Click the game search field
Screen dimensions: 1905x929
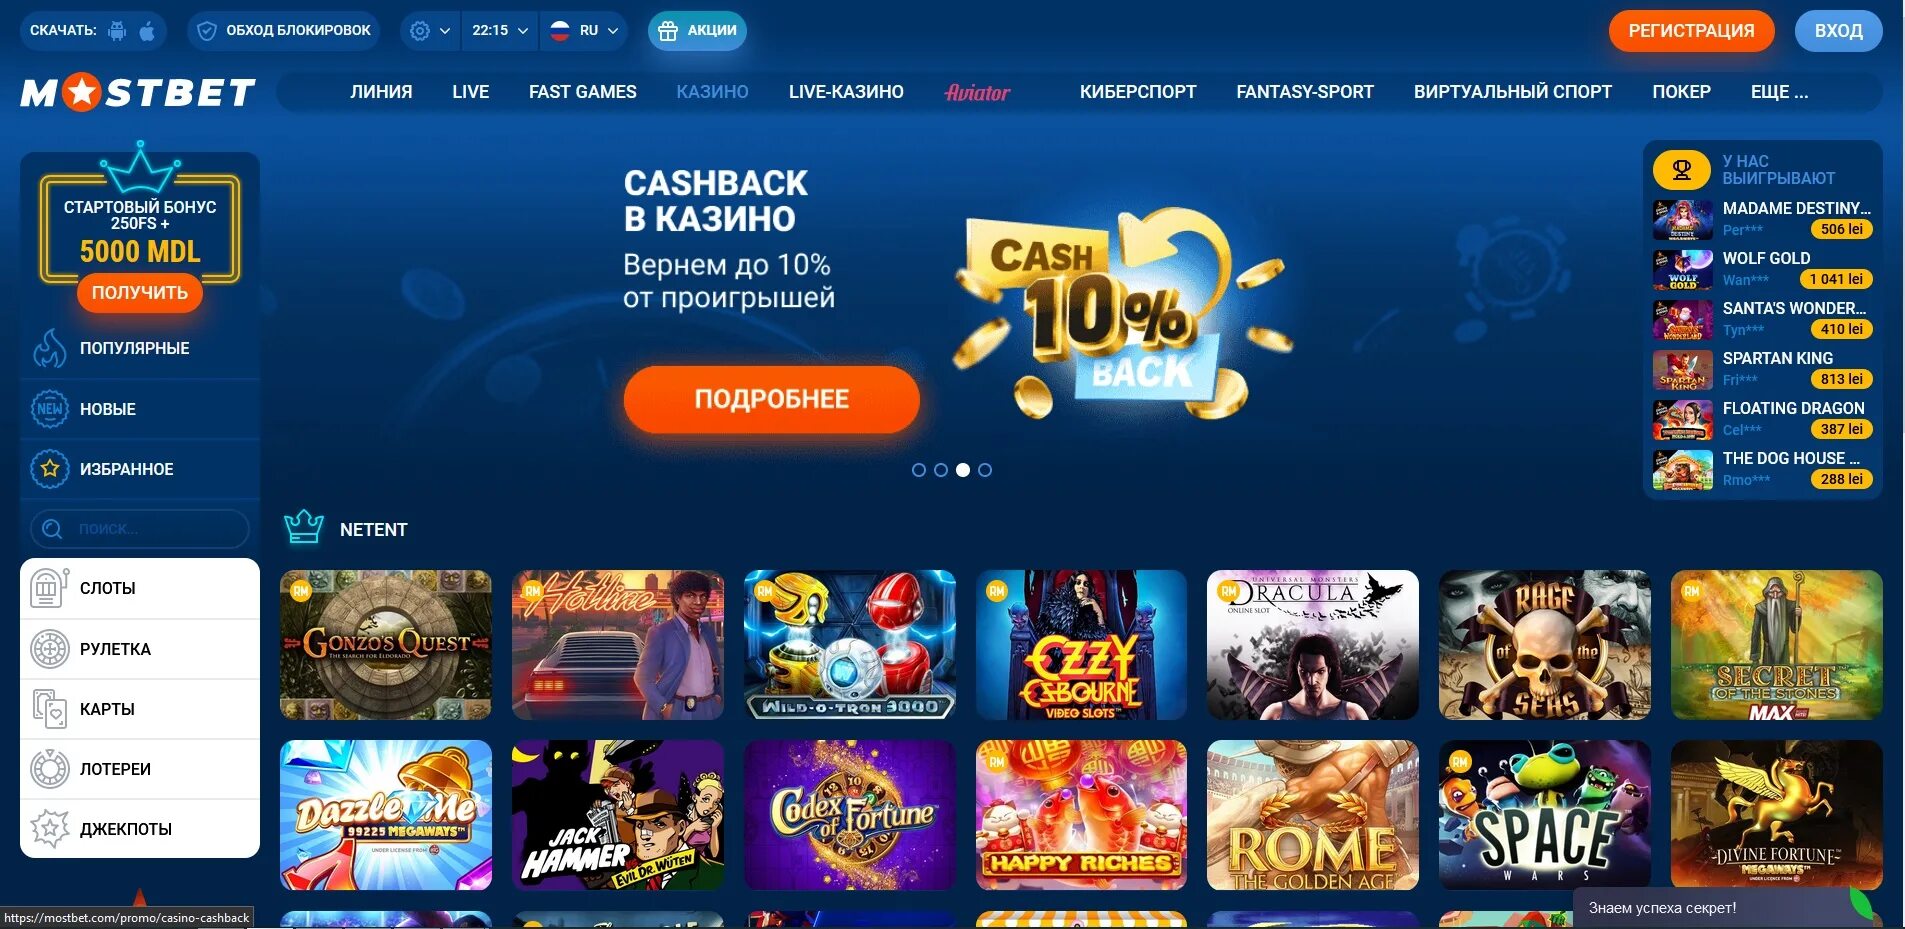pos(140,529)
